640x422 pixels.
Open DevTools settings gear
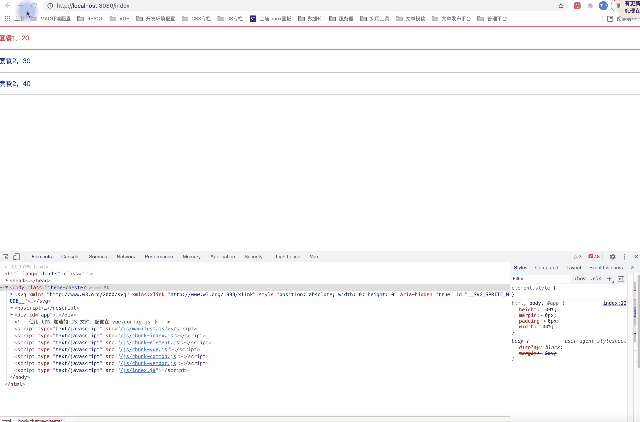612,257
